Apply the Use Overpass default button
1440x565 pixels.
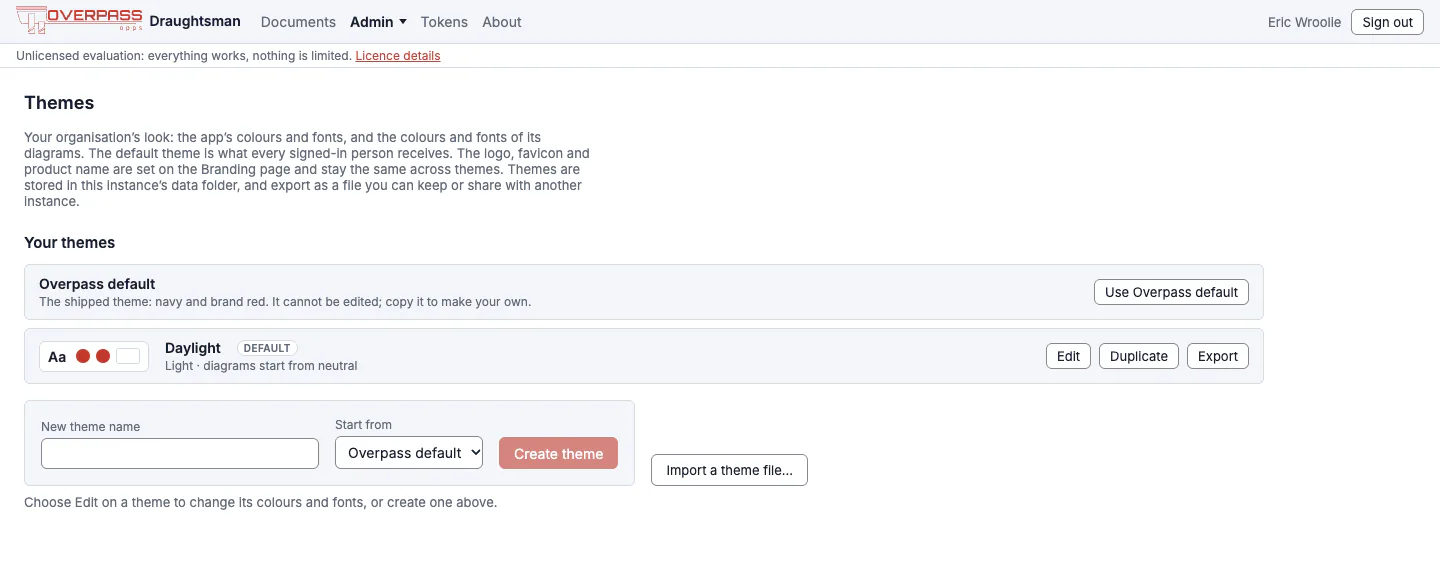pos(1171,292)
